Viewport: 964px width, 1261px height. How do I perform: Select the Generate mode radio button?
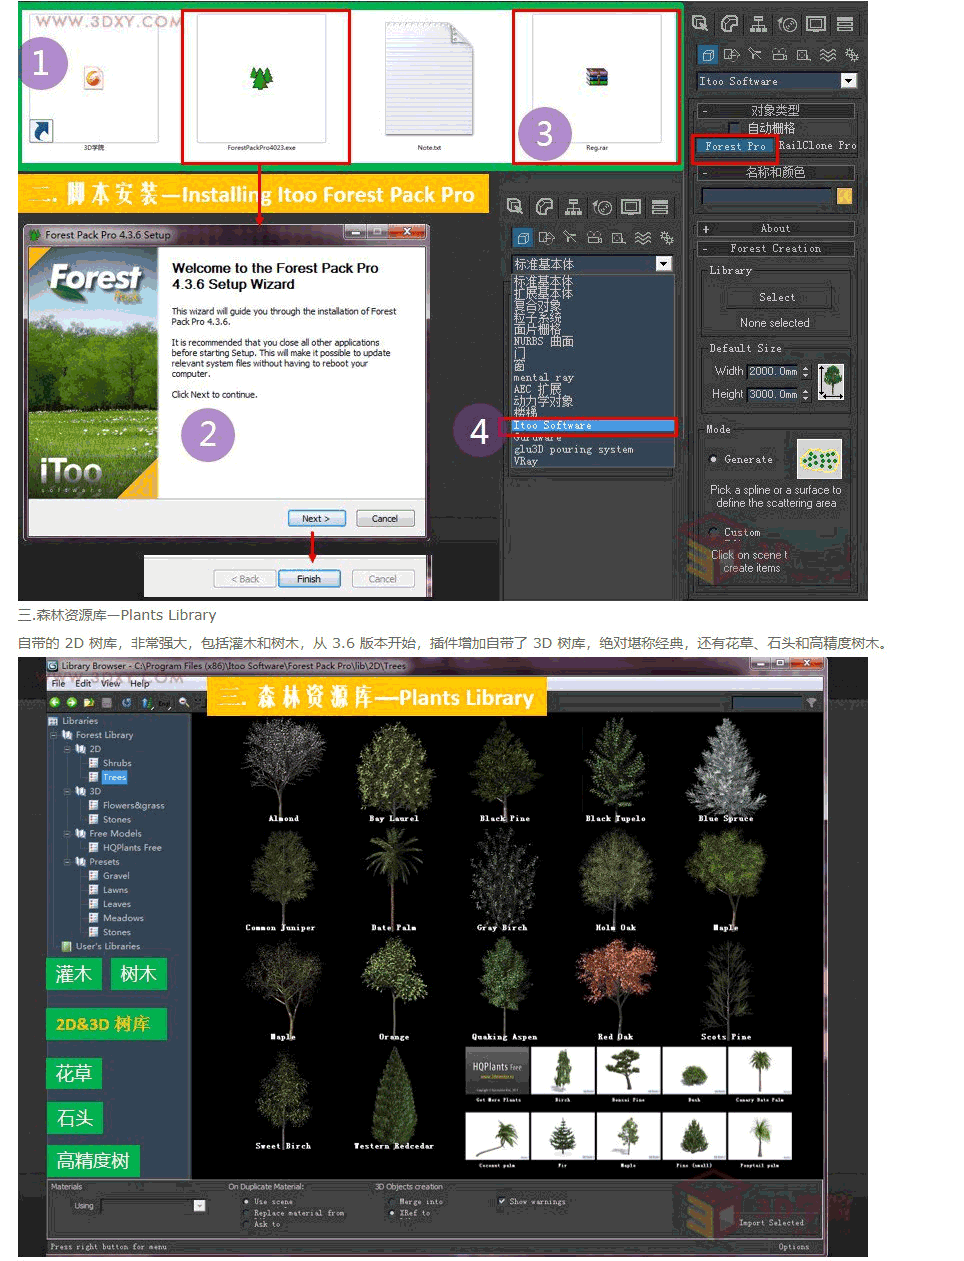[713, 460]
